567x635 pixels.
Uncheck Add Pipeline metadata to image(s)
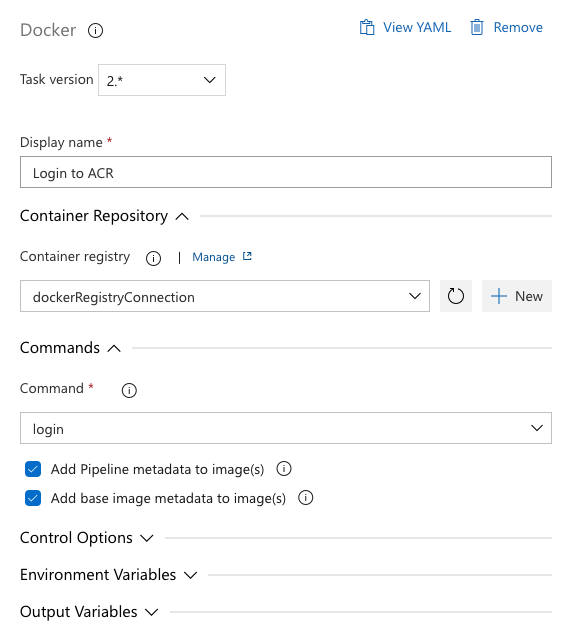33,469
